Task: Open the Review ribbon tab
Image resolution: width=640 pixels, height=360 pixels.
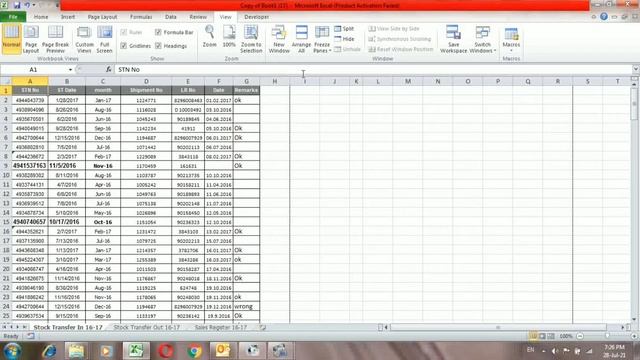Action: [198, 17]
